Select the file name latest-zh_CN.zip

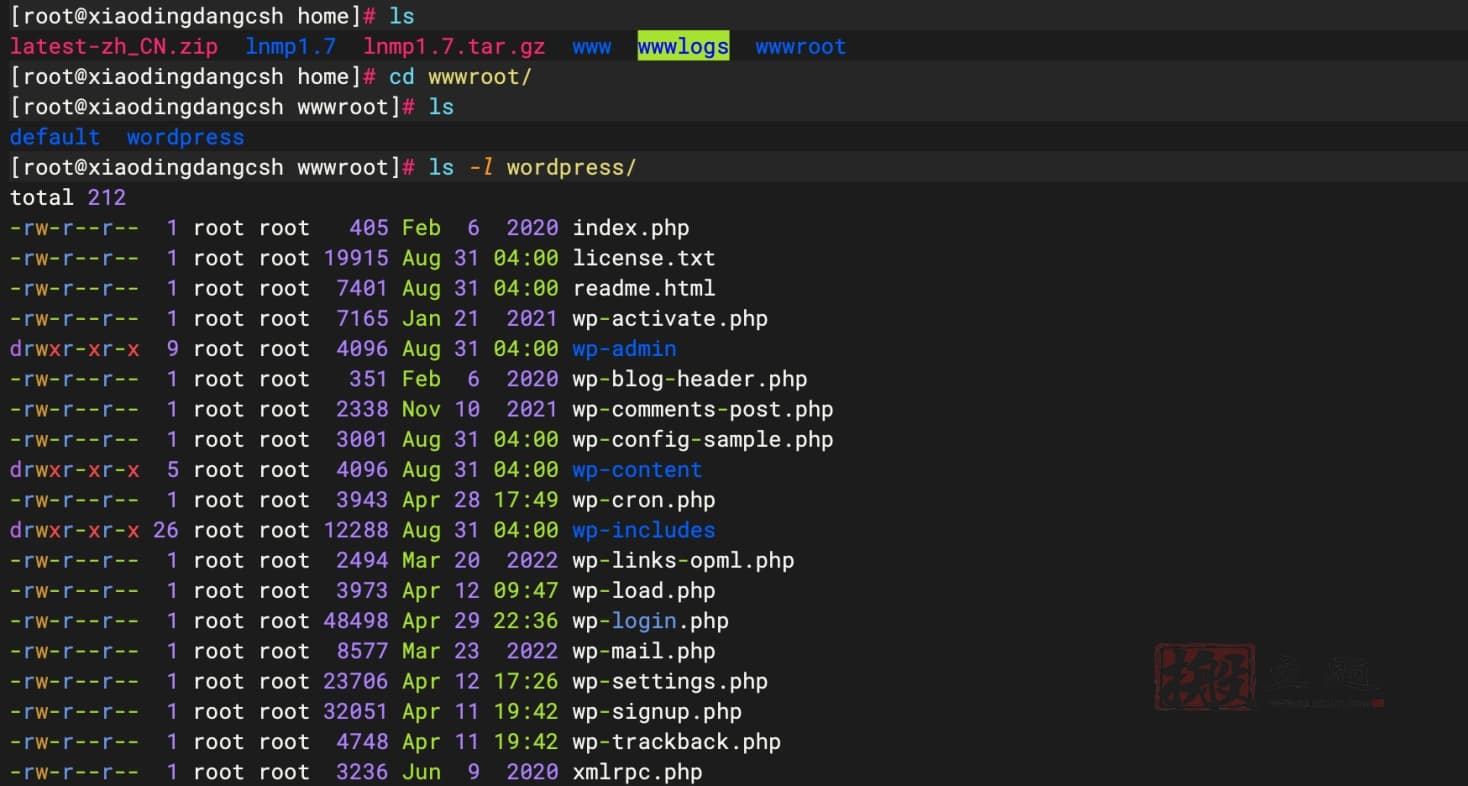(x=114, y=46)
